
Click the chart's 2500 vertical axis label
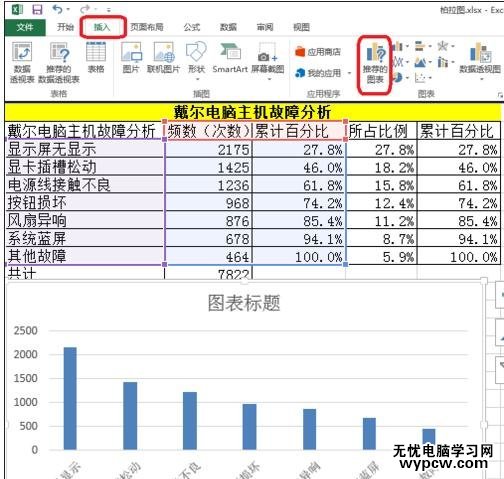[x=26, y=331]
